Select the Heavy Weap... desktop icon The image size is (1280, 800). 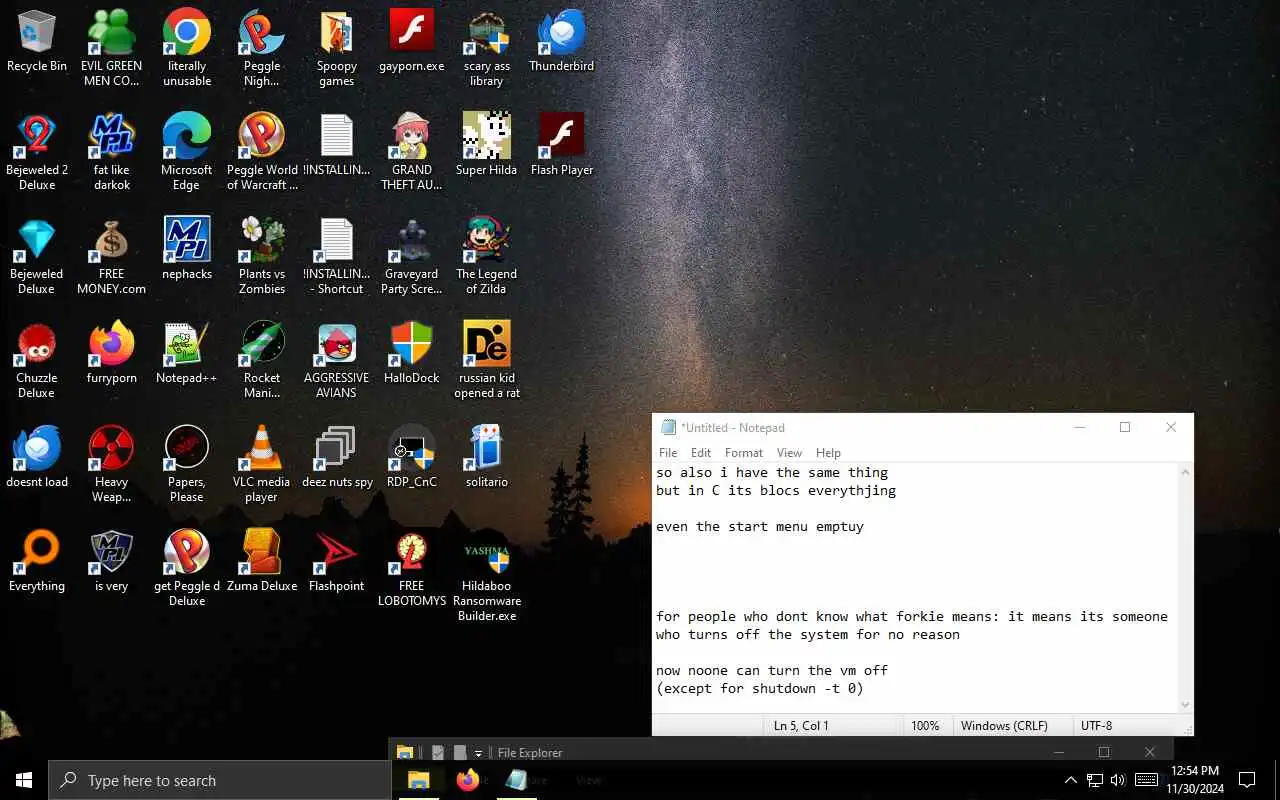[112, 464]
